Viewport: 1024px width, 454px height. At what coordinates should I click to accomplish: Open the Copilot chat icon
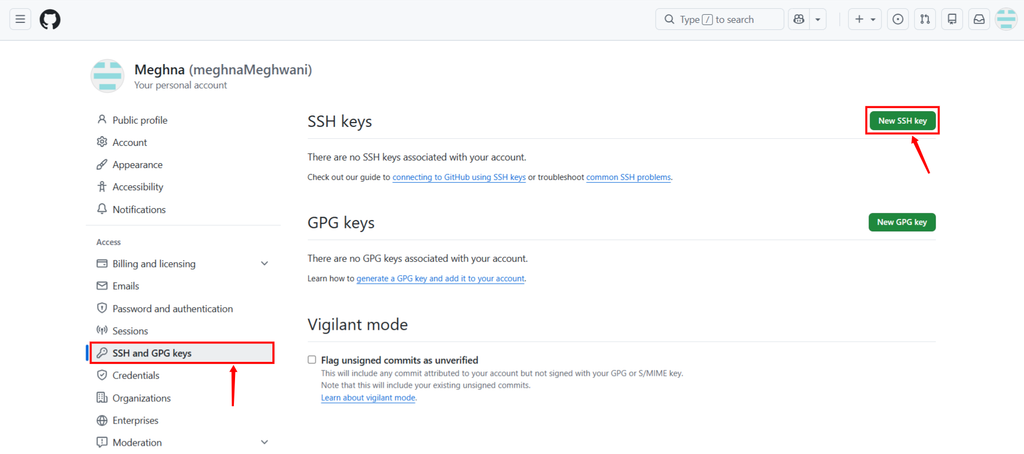coord(799,20)
